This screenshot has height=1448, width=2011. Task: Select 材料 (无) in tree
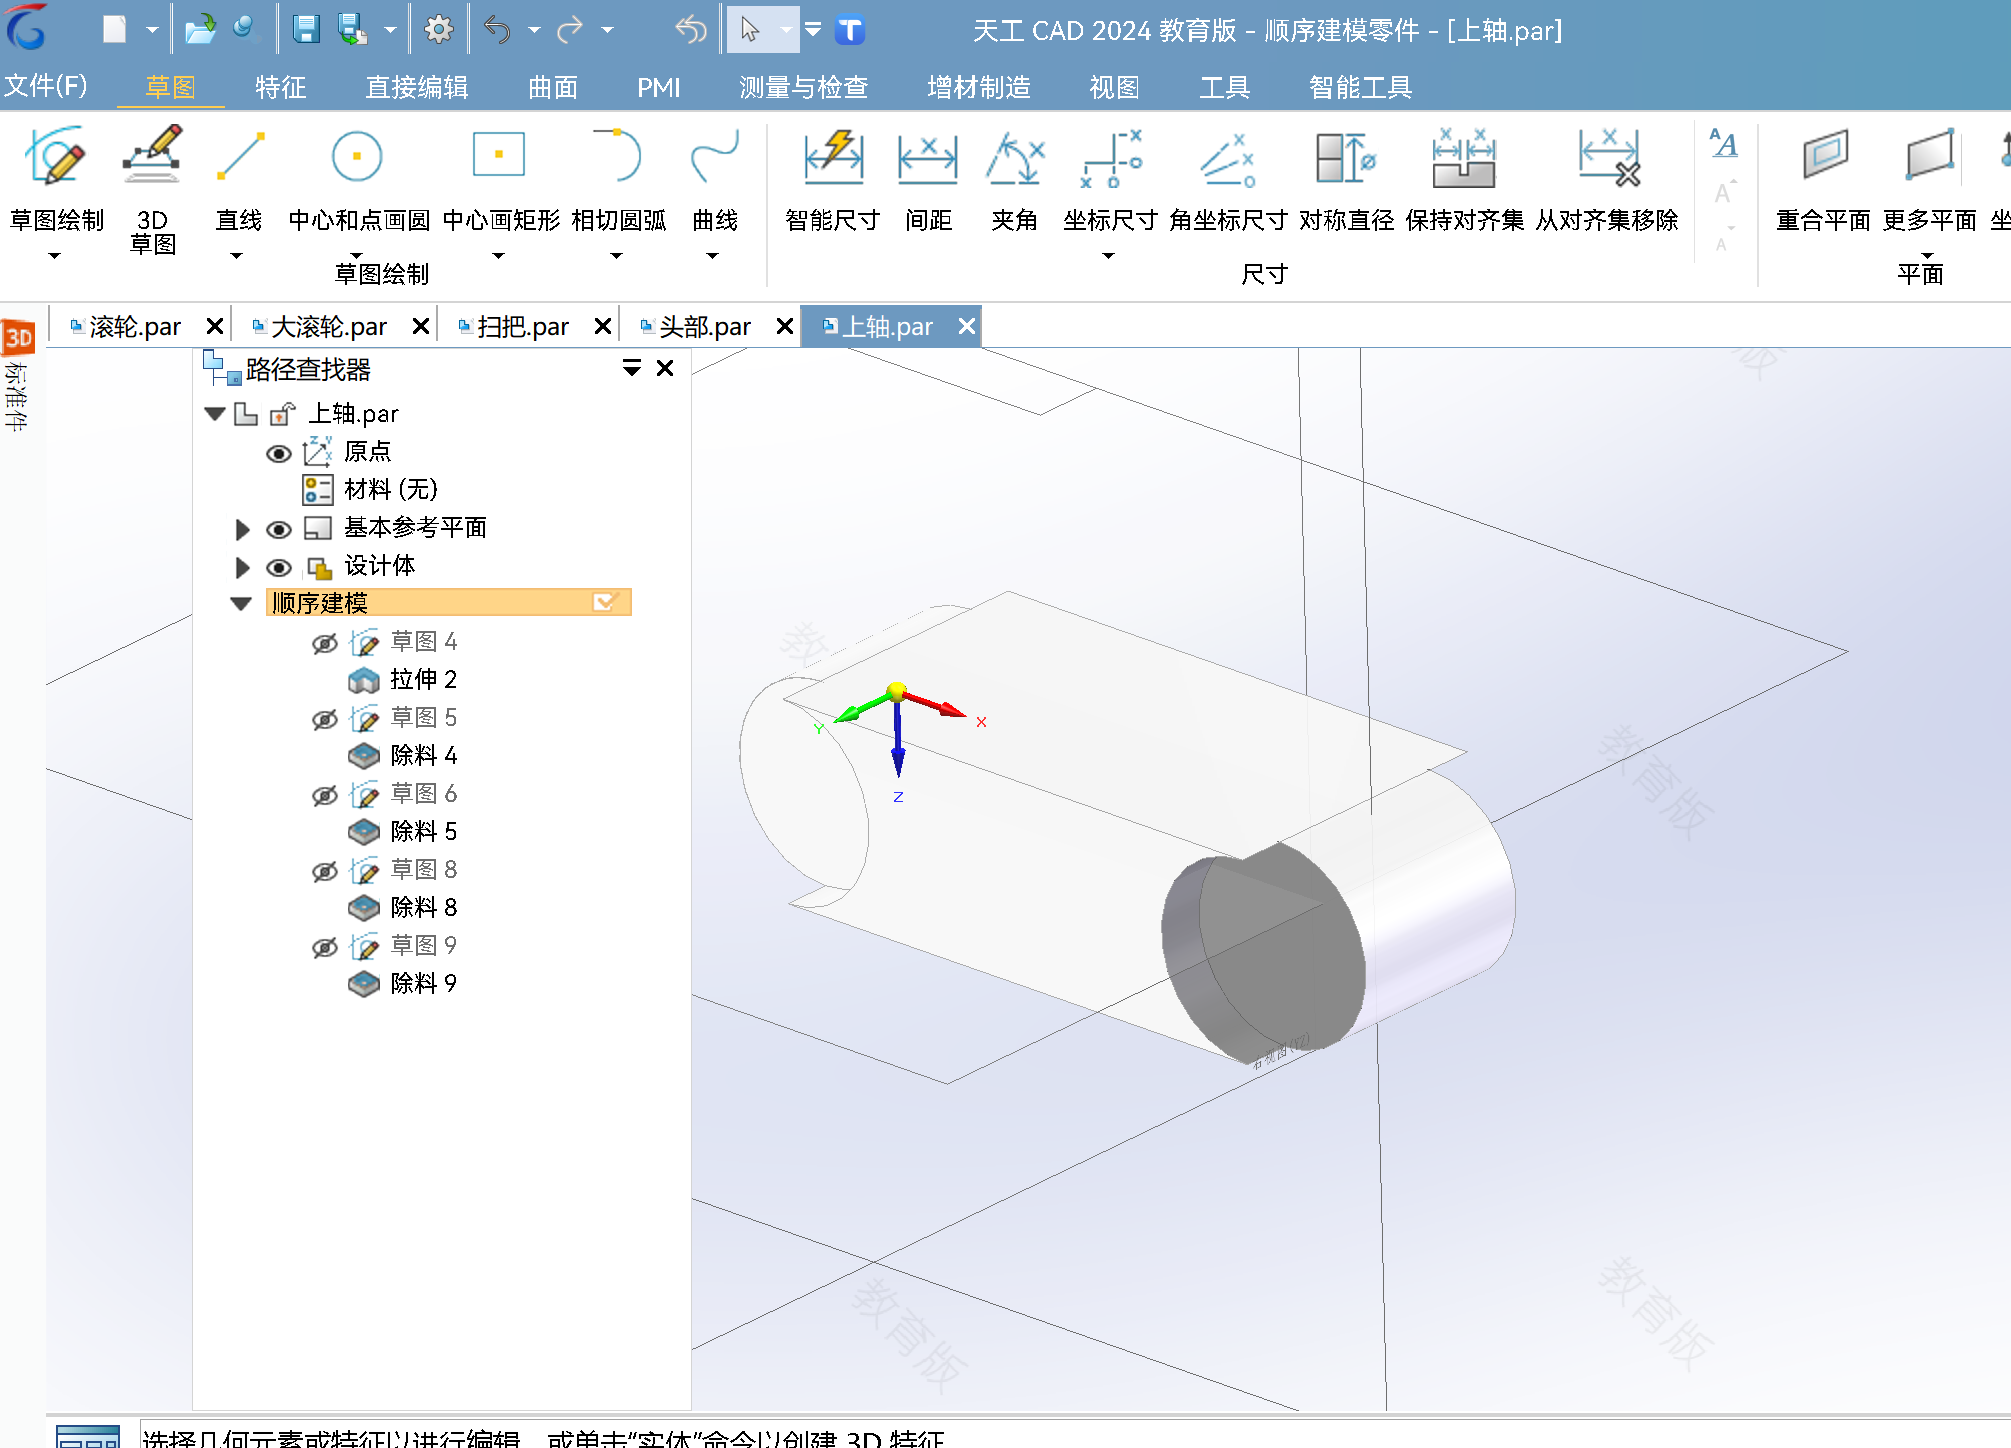click(391, 489)
